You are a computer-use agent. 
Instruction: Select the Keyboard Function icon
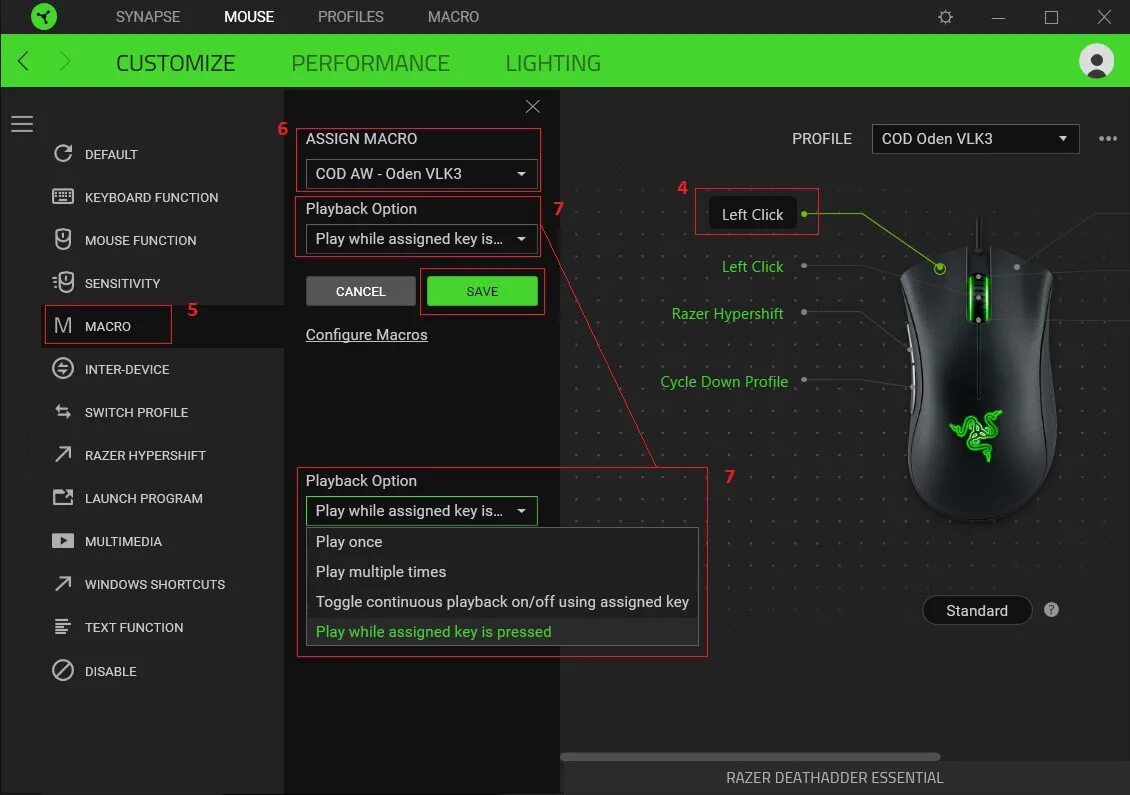pyautogui.click(x=63, y=197)
